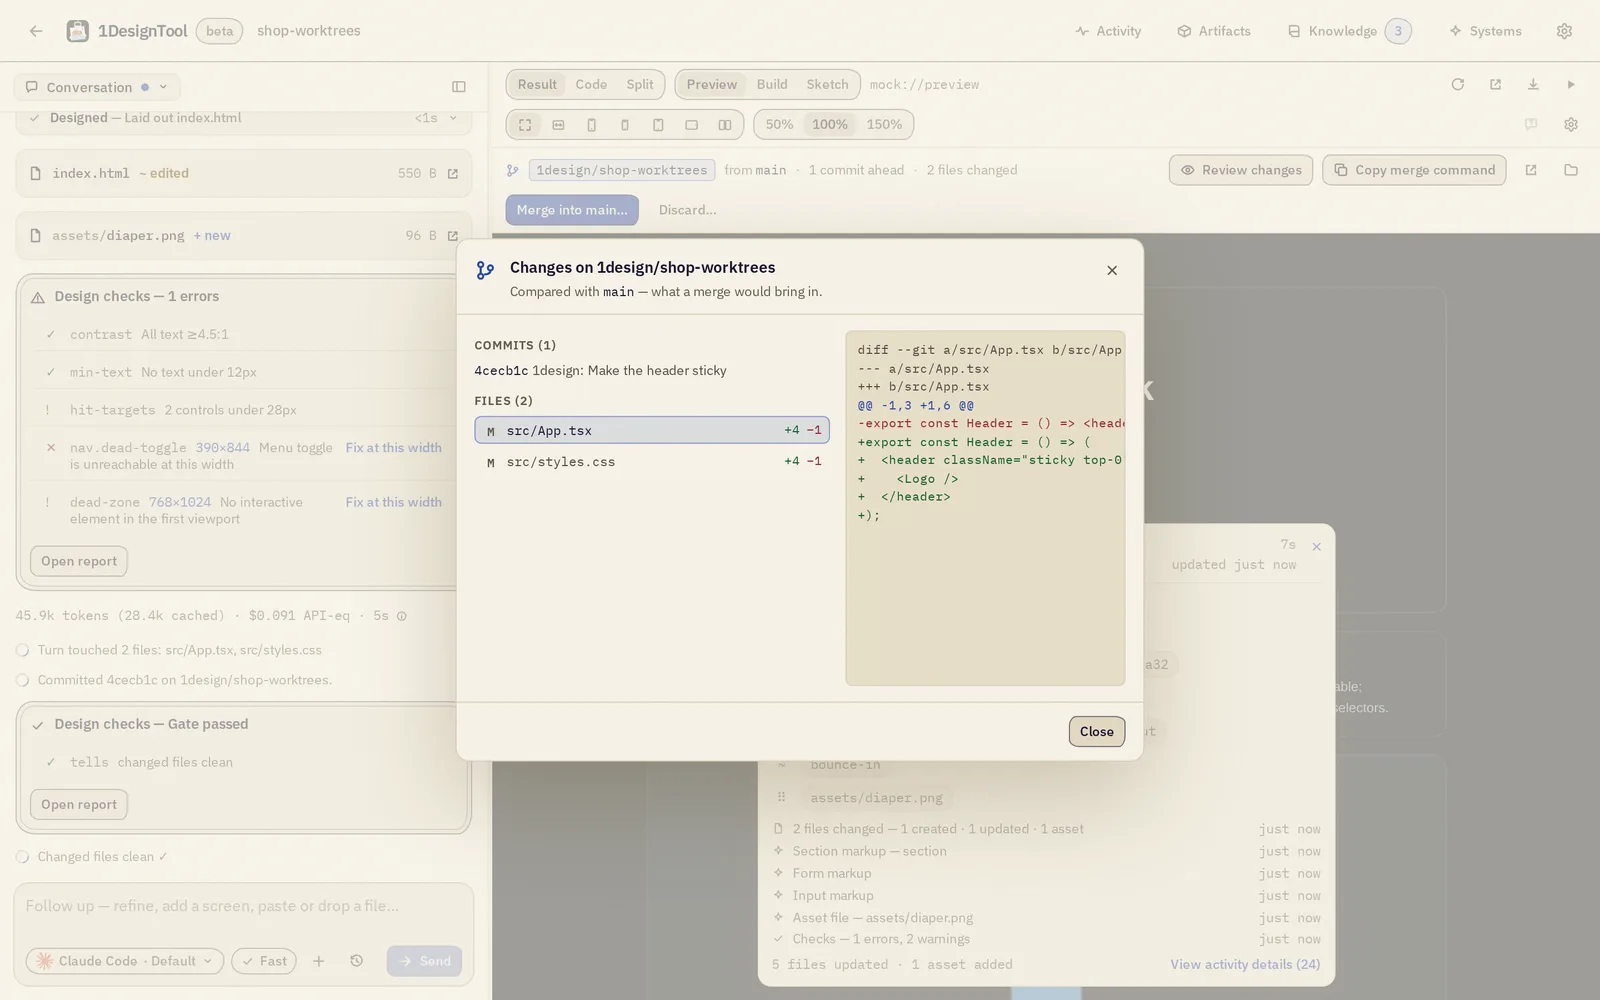Open index.html in new window icon
The image size is (1600, 1000).
tap(453, 174)
